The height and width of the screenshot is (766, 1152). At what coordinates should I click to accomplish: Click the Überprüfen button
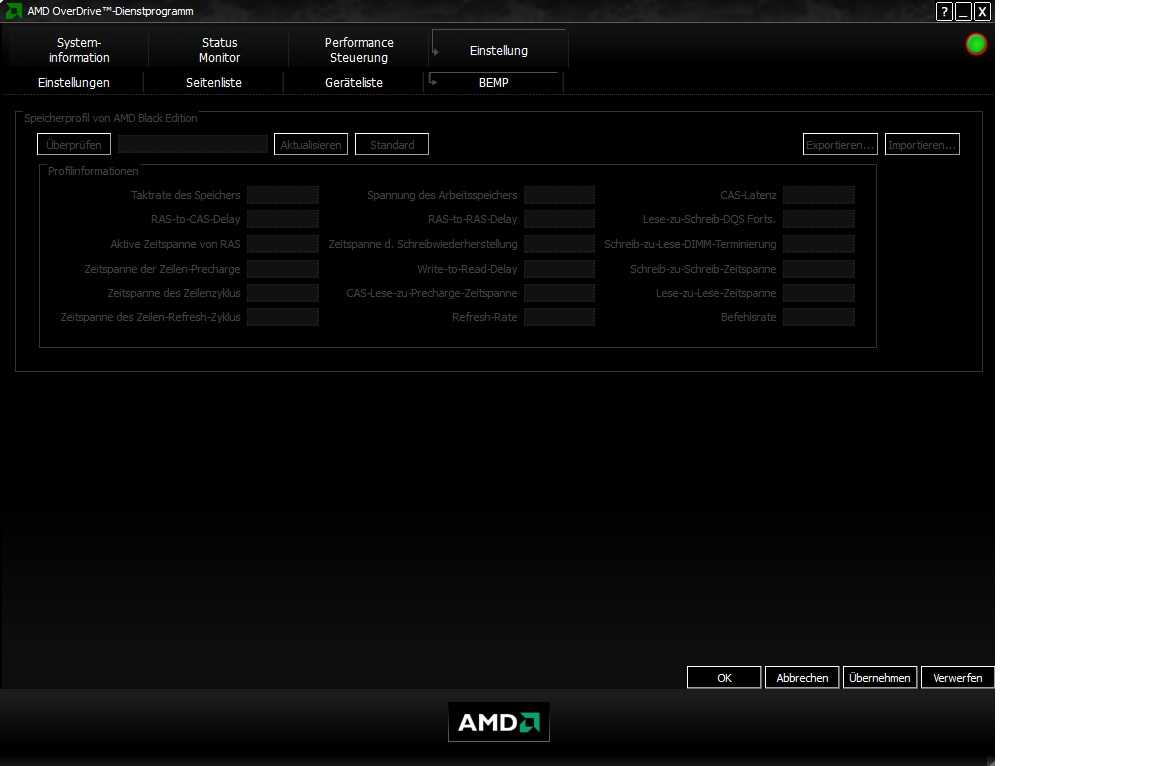(x=74, y=145)
